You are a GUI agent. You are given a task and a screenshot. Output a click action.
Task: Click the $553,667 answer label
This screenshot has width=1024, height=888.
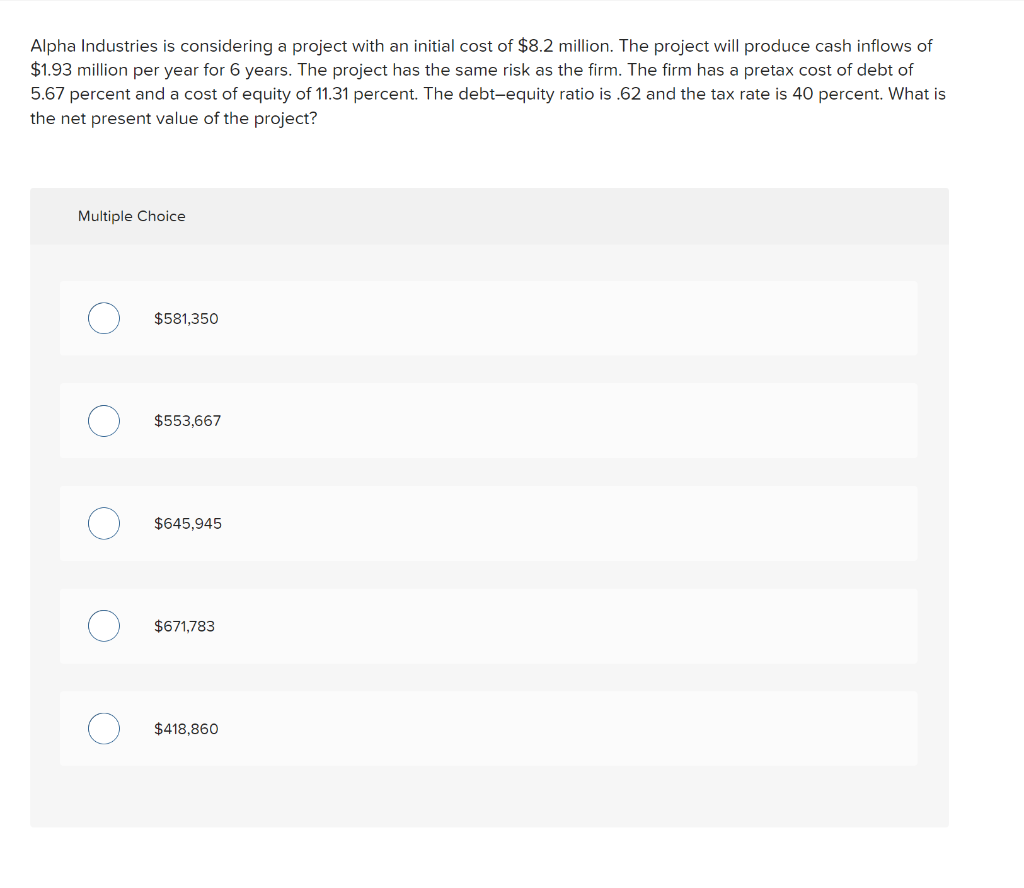pyautogui.click(x=187, y=421)
